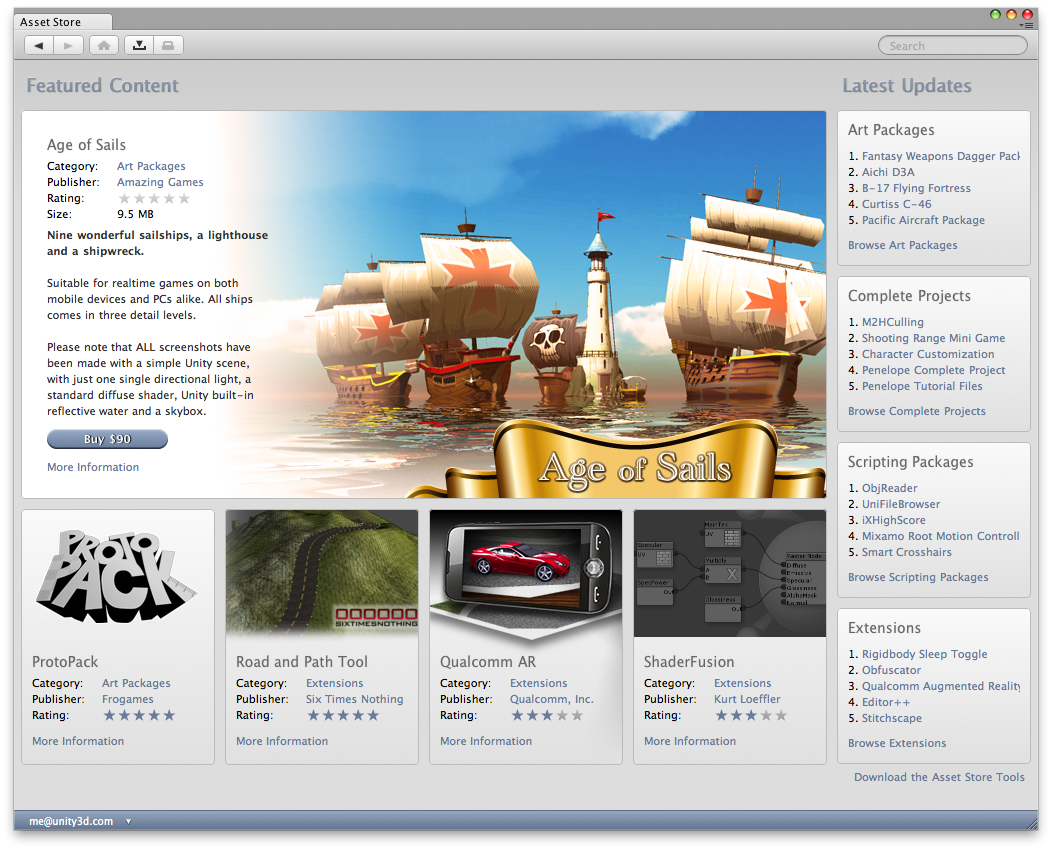1052x850 pixels.
Task: Open Obfuscator listing
Action: click(891, 670)
